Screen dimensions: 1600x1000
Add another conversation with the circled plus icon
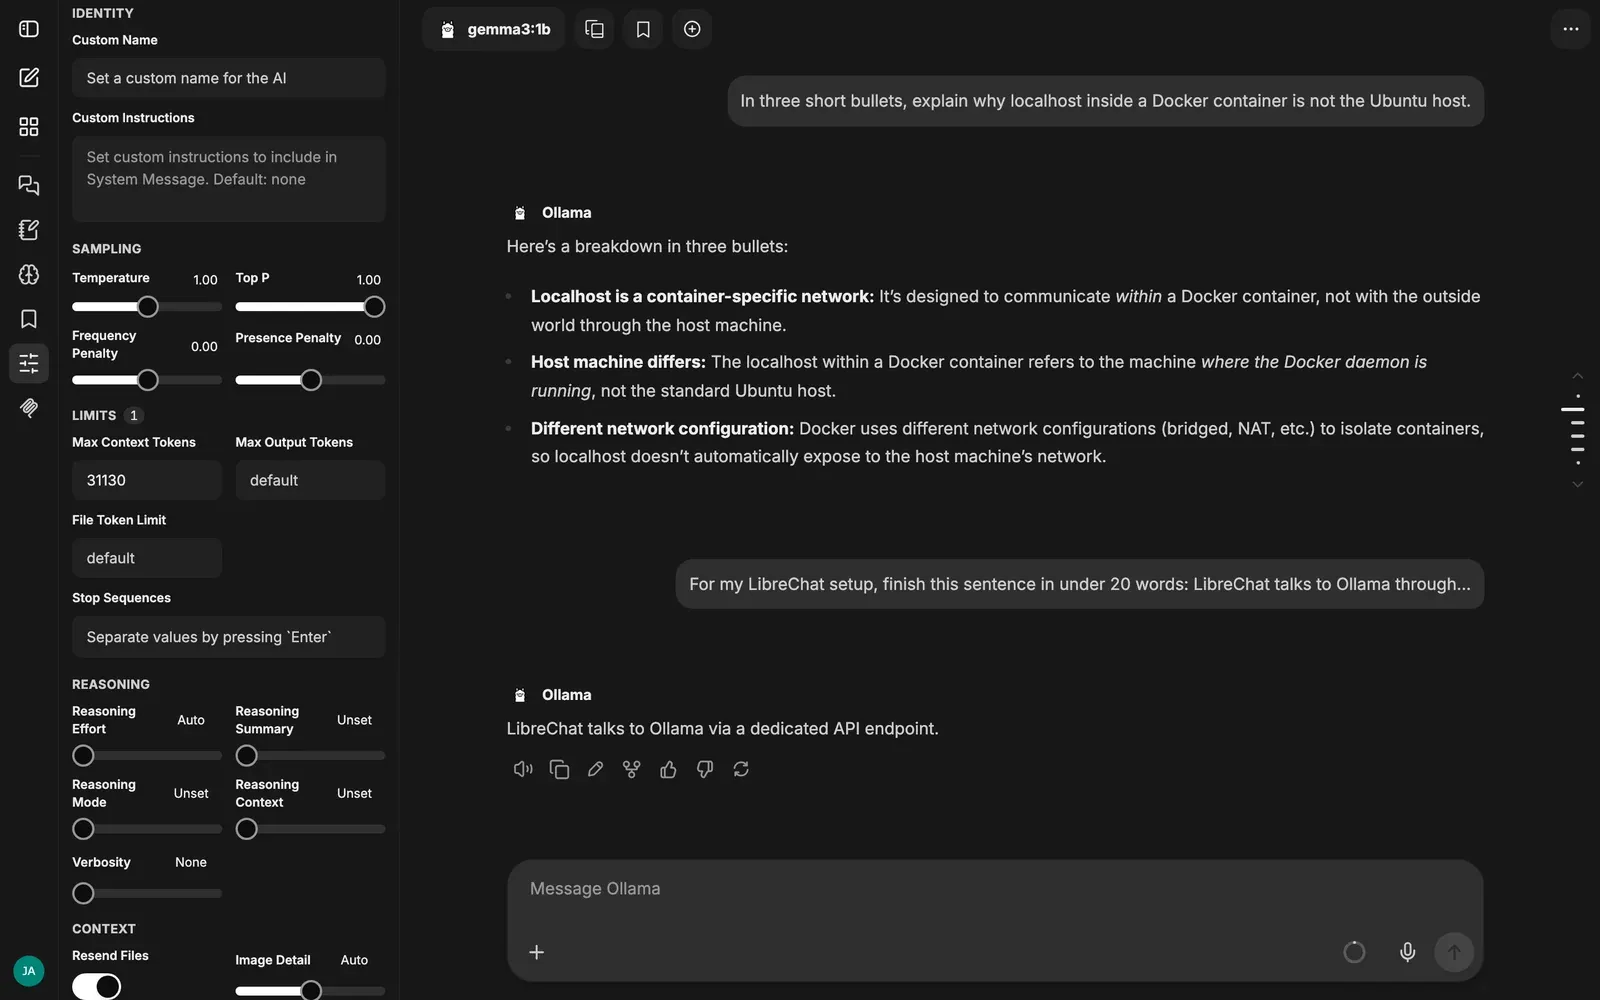[x=692, y=29]
